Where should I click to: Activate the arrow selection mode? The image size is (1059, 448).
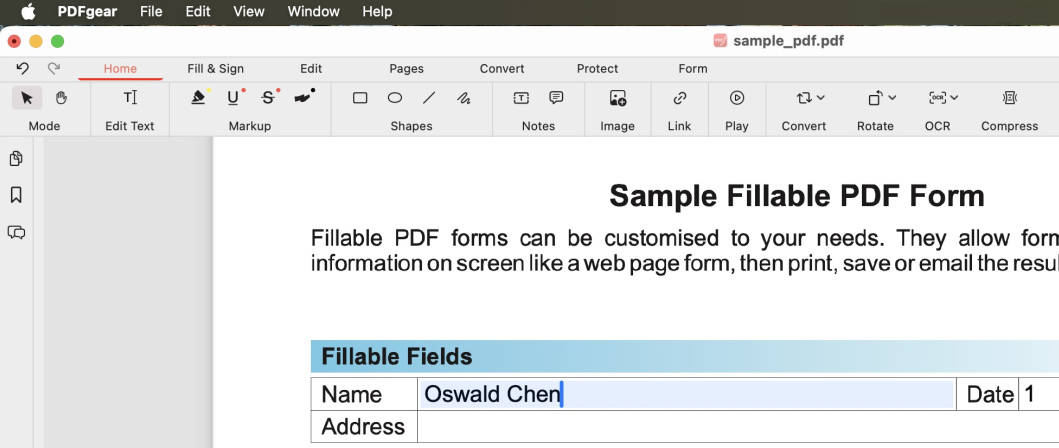(x=27, y=98)
